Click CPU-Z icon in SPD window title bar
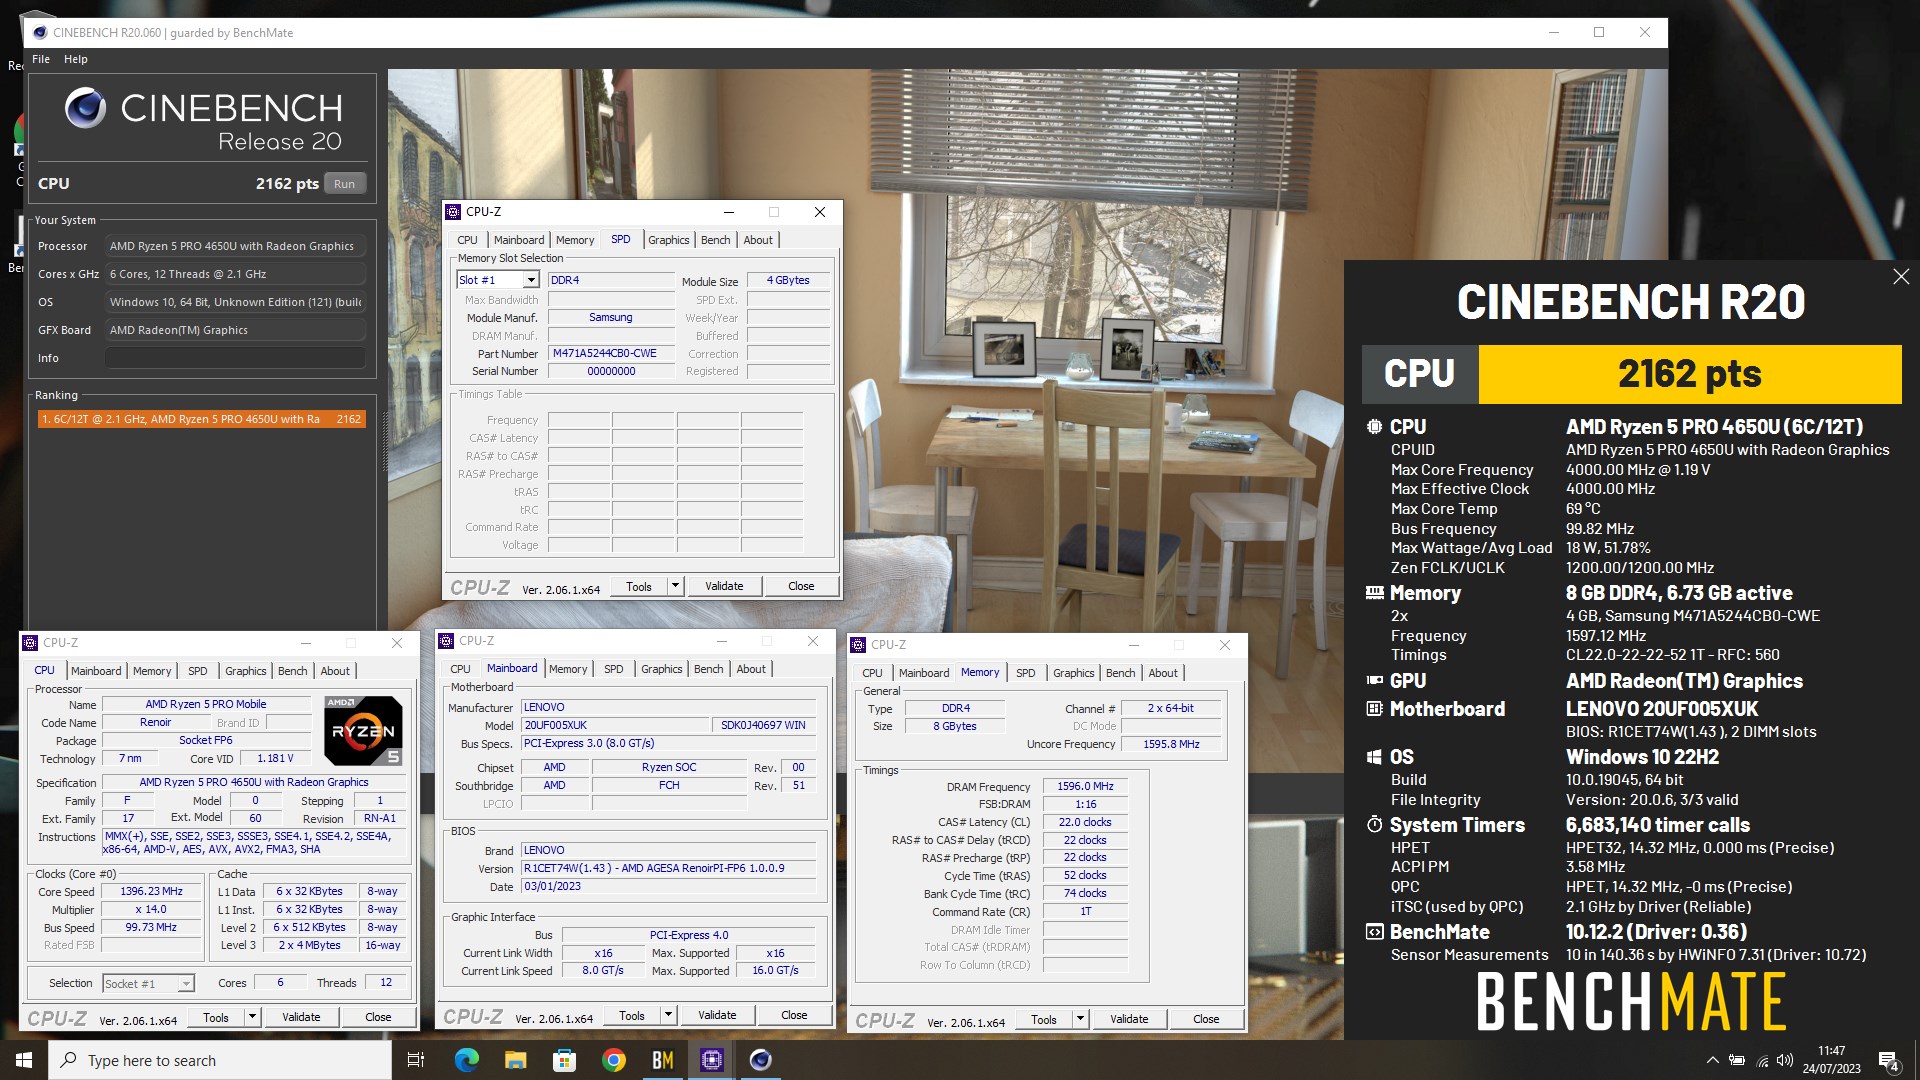 pos(454,212)
